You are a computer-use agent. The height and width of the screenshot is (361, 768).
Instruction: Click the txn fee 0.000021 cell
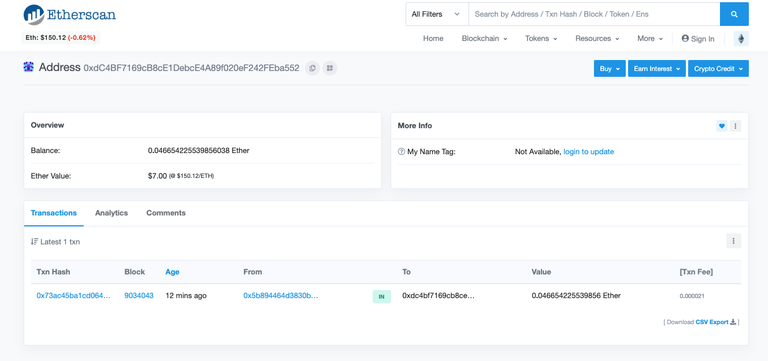692,296
